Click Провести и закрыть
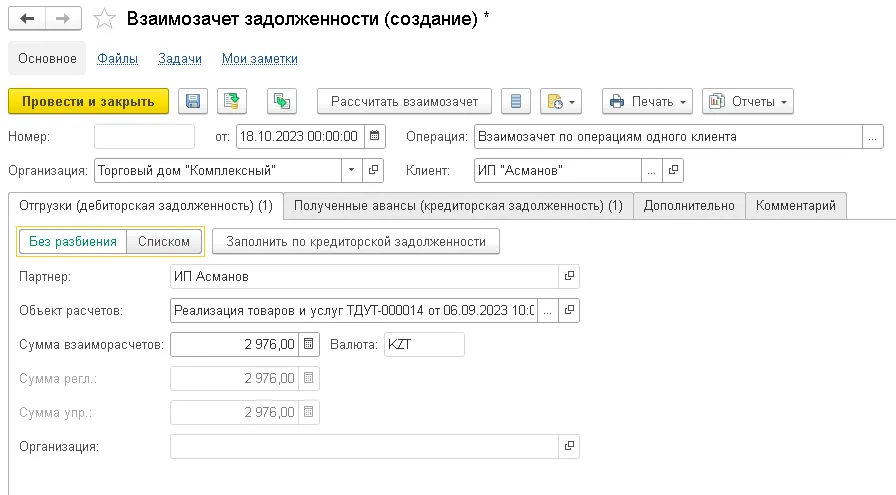896x495 pixels. tap(89, 101)
